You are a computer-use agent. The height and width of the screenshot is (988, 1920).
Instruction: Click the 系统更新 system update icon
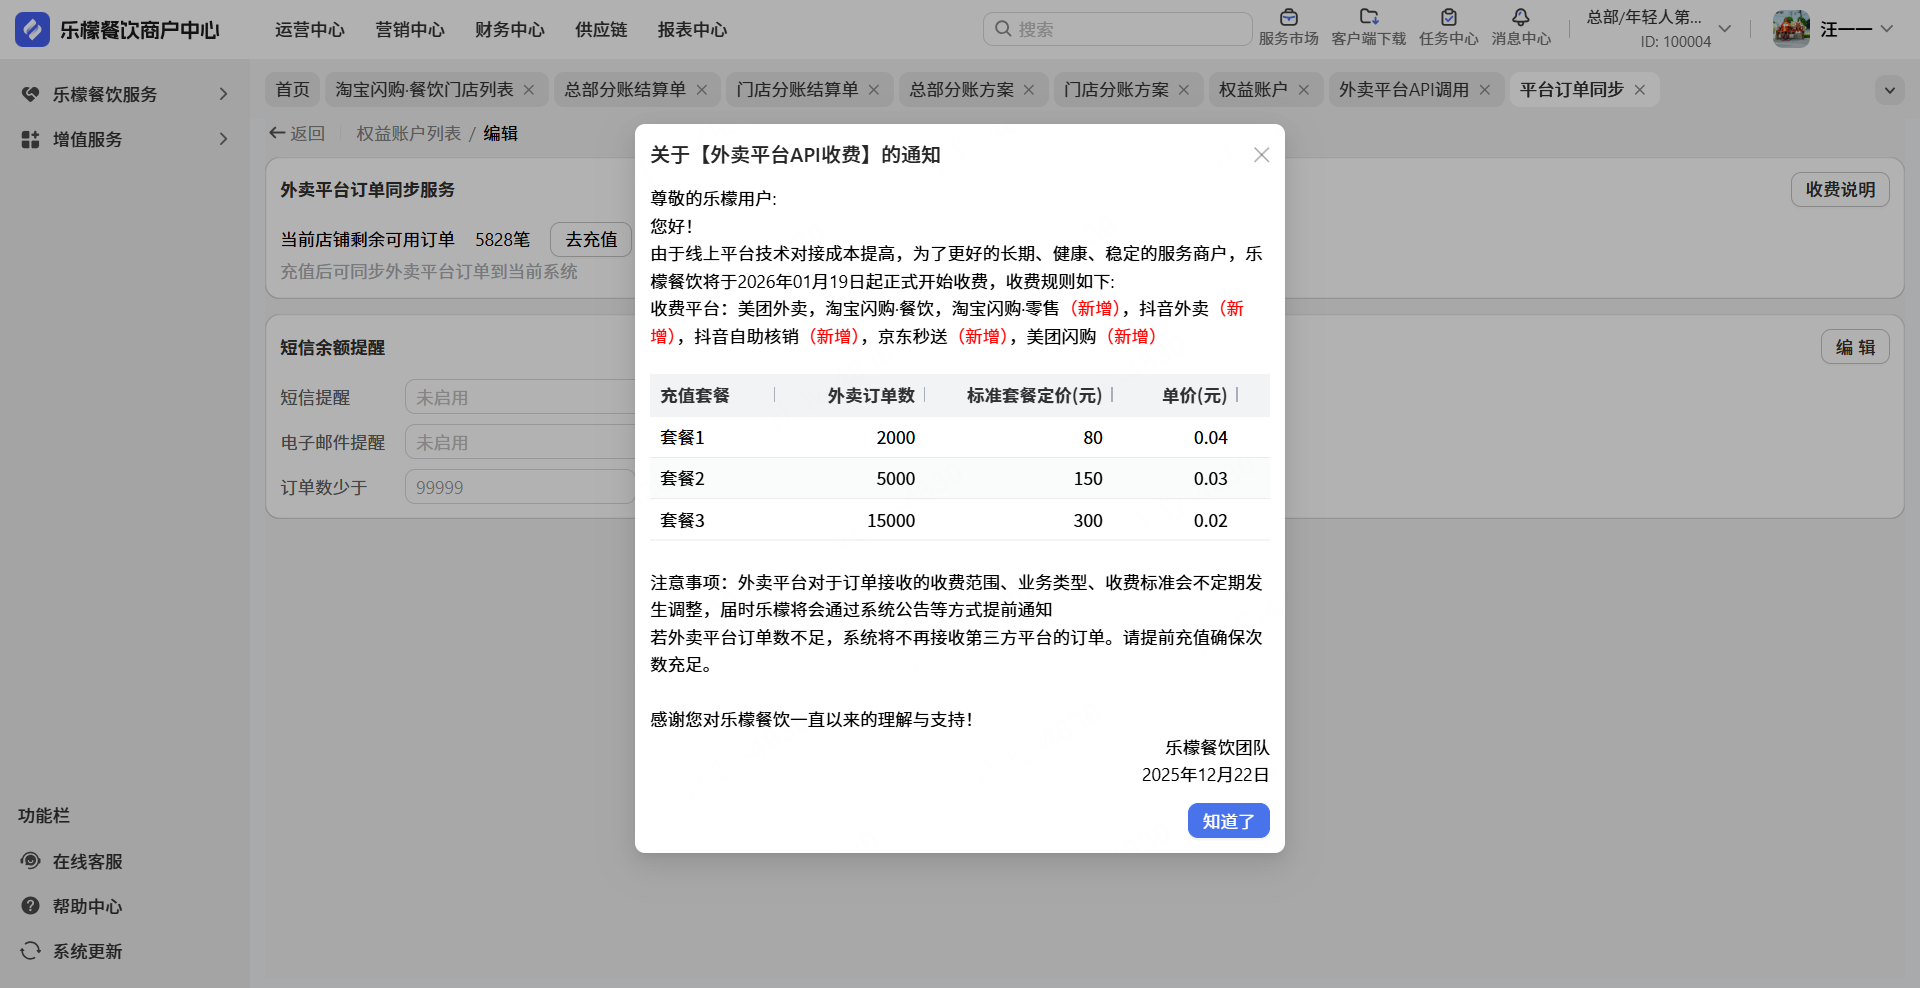tap(31, 951)
